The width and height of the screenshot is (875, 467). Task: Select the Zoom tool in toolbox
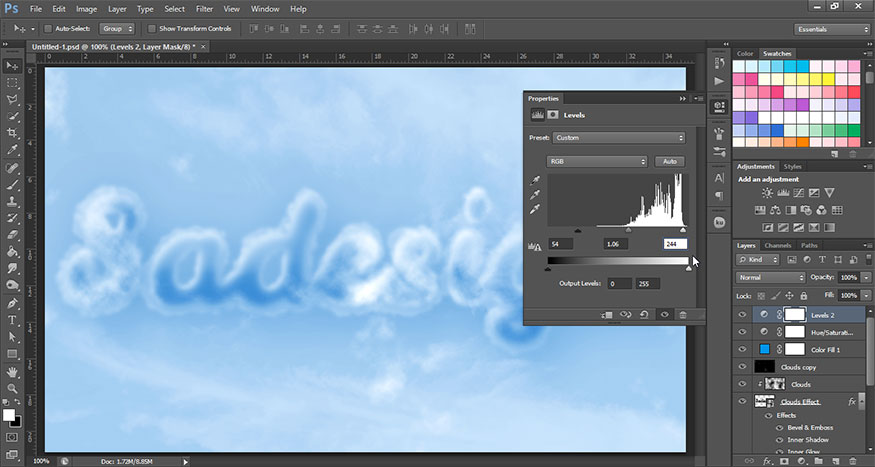click(13, 387)
